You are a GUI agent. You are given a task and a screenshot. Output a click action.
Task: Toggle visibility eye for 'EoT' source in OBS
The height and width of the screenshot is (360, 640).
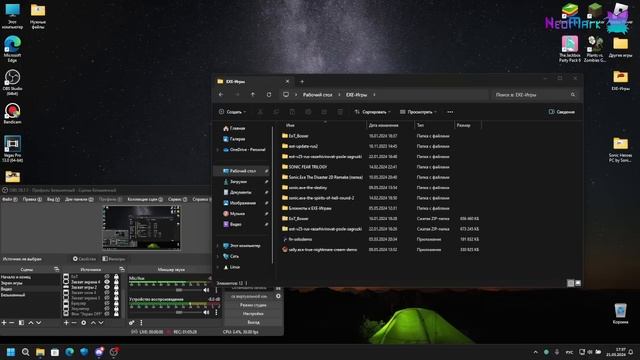(x=107, y=276)
